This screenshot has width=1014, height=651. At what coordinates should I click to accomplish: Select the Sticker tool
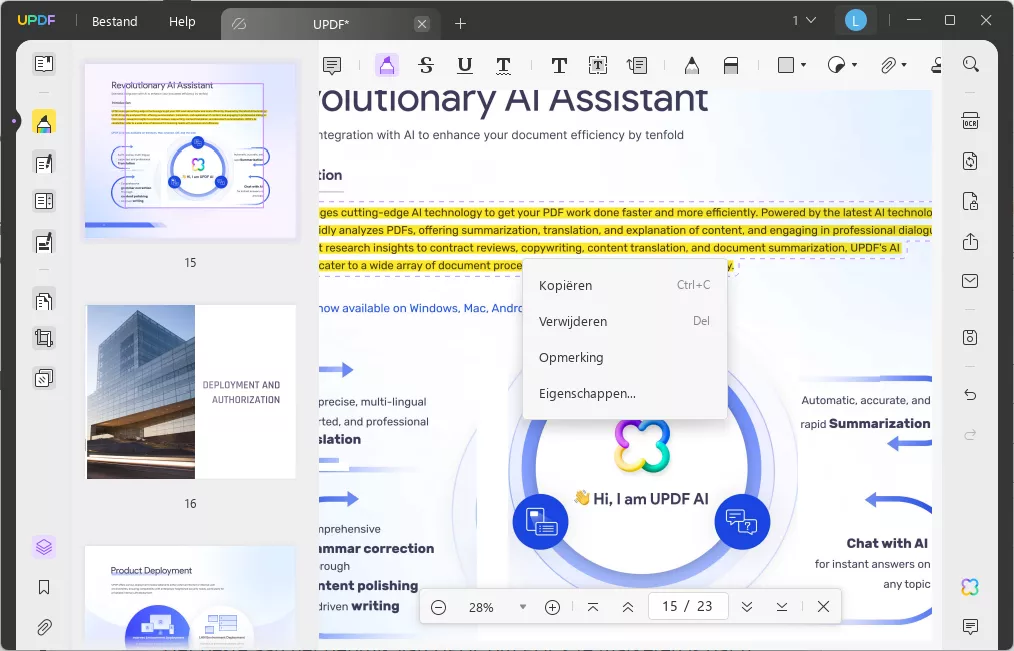click(x=836, y=65)
